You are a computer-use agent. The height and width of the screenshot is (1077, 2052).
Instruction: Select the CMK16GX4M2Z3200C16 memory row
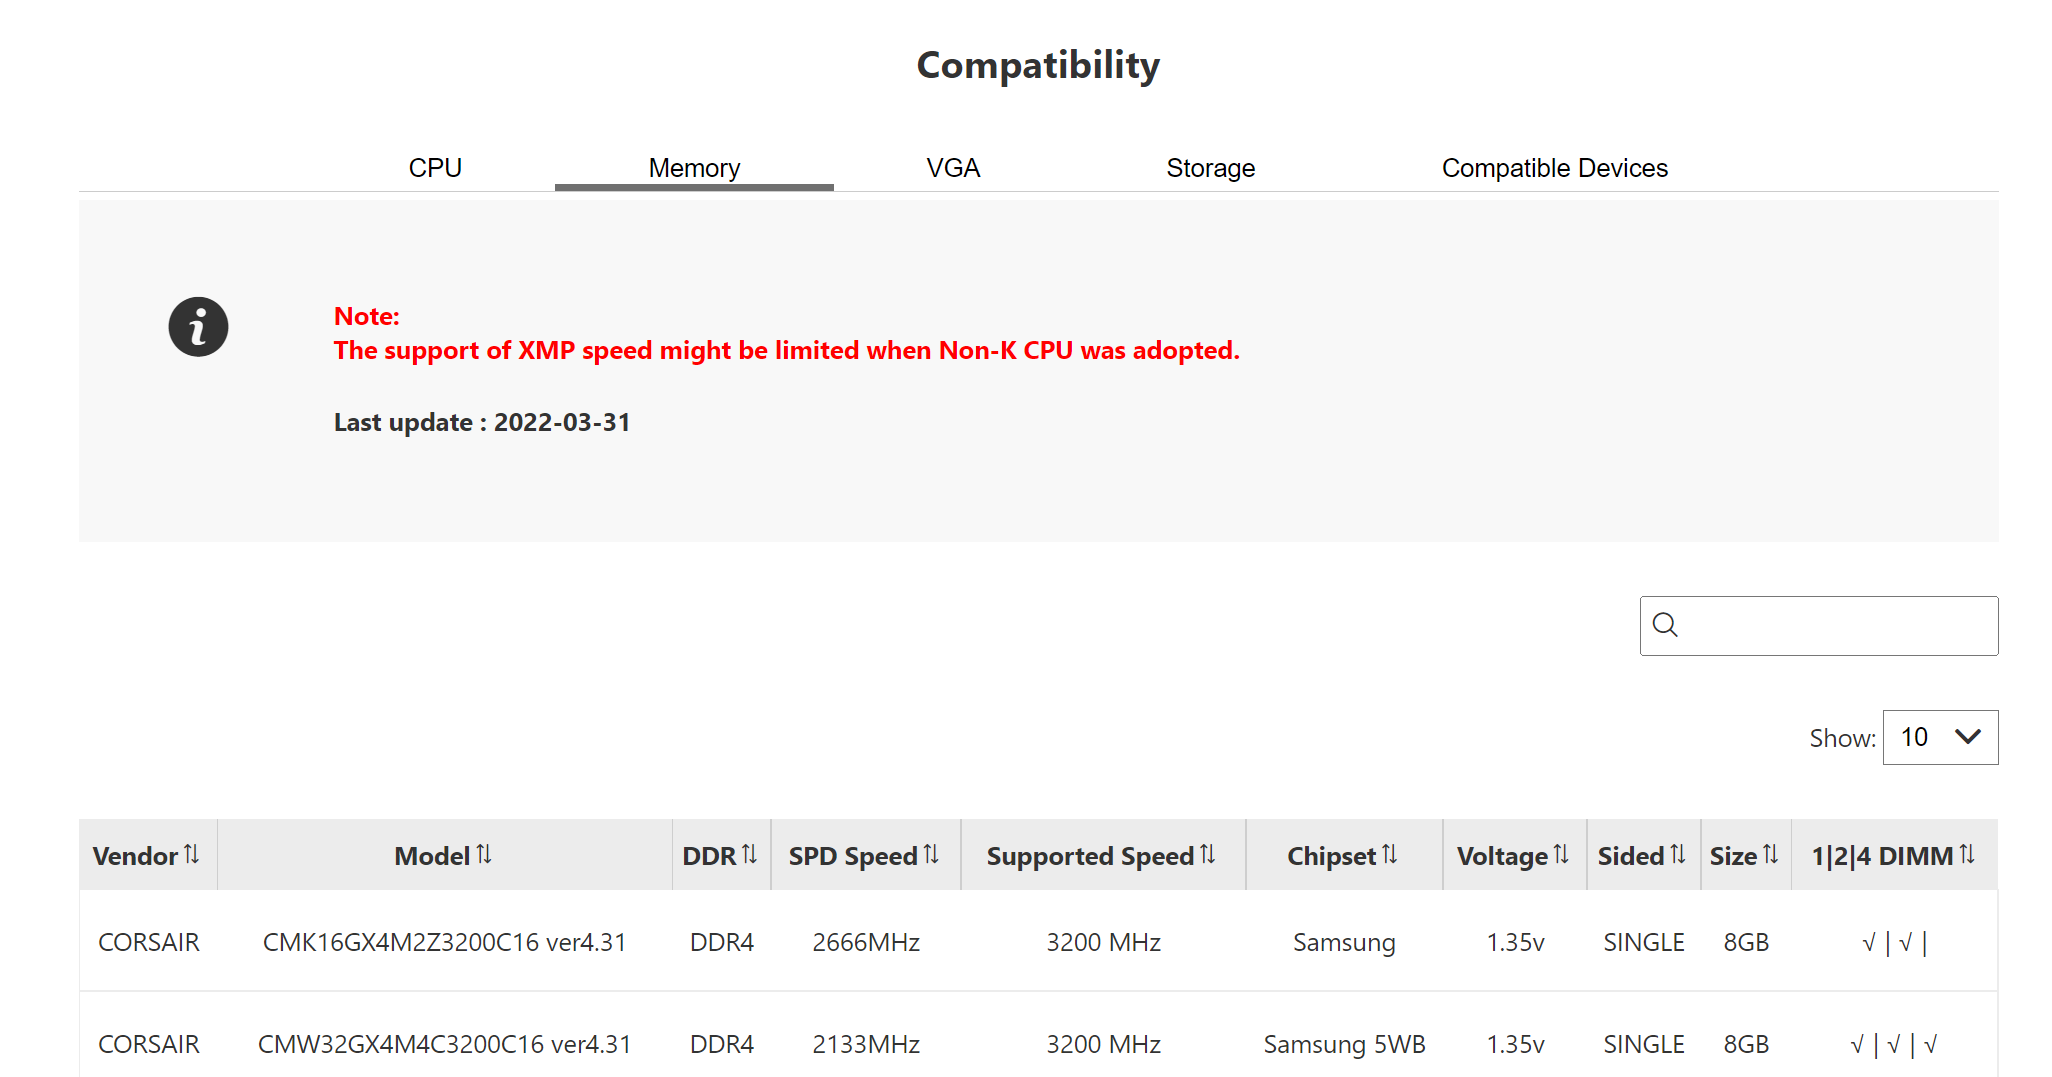pyautogui.click(x=1038, y=942)
